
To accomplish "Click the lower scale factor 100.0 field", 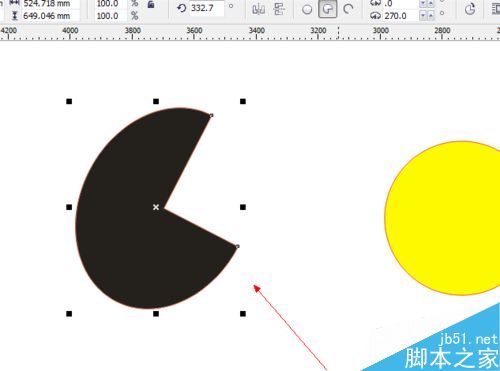I will point(110,16).
